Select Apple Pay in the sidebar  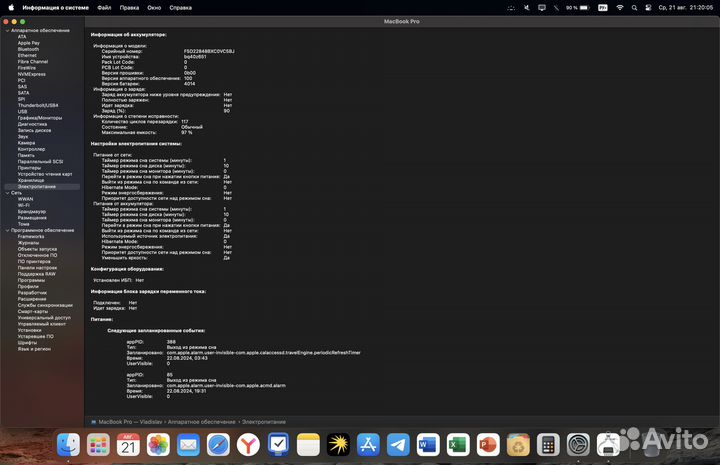(x=29, y=43)
